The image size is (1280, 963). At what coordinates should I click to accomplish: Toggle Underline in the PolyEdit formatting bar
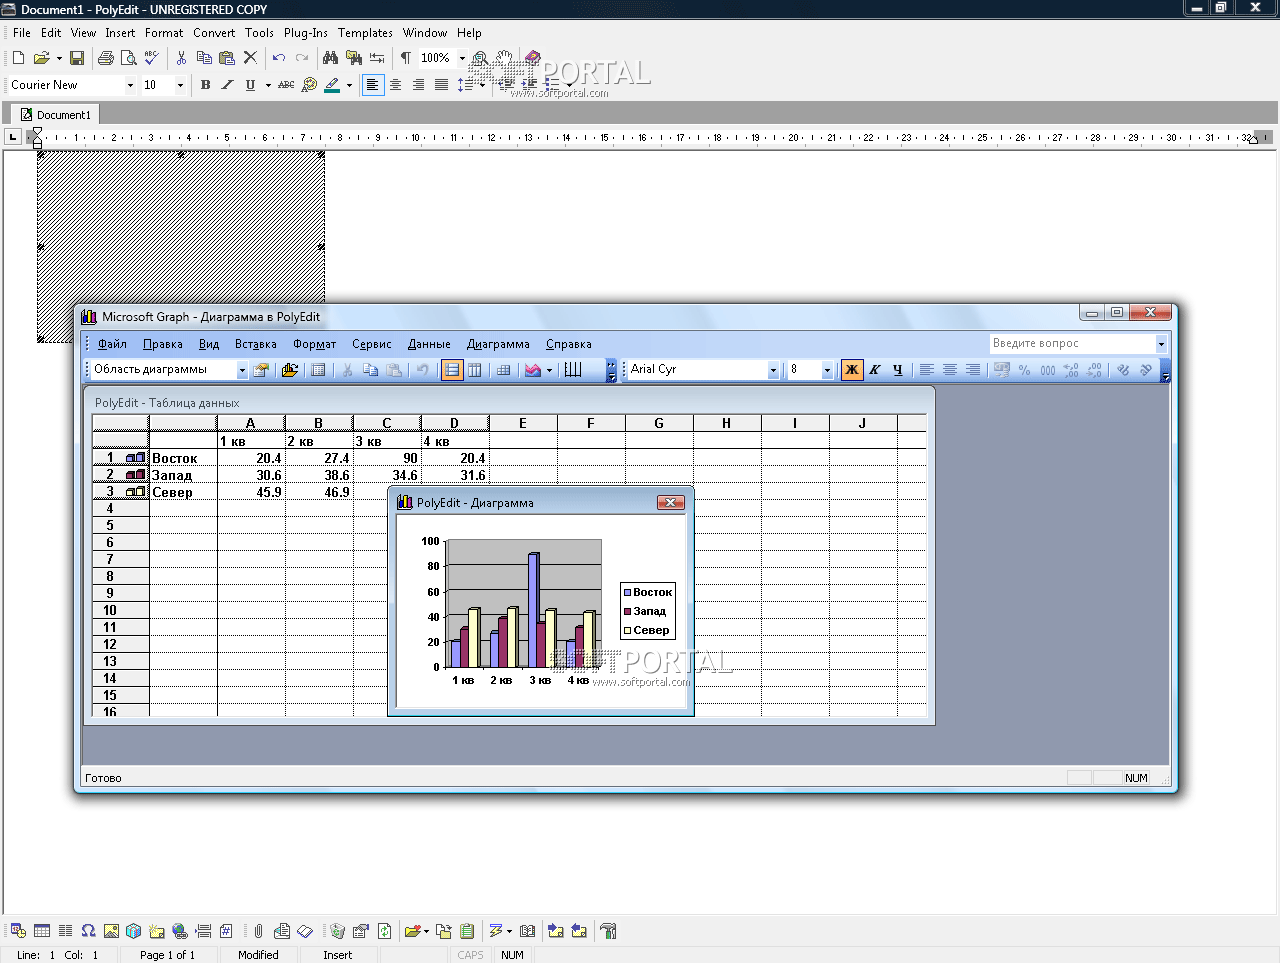click(250, 85)
